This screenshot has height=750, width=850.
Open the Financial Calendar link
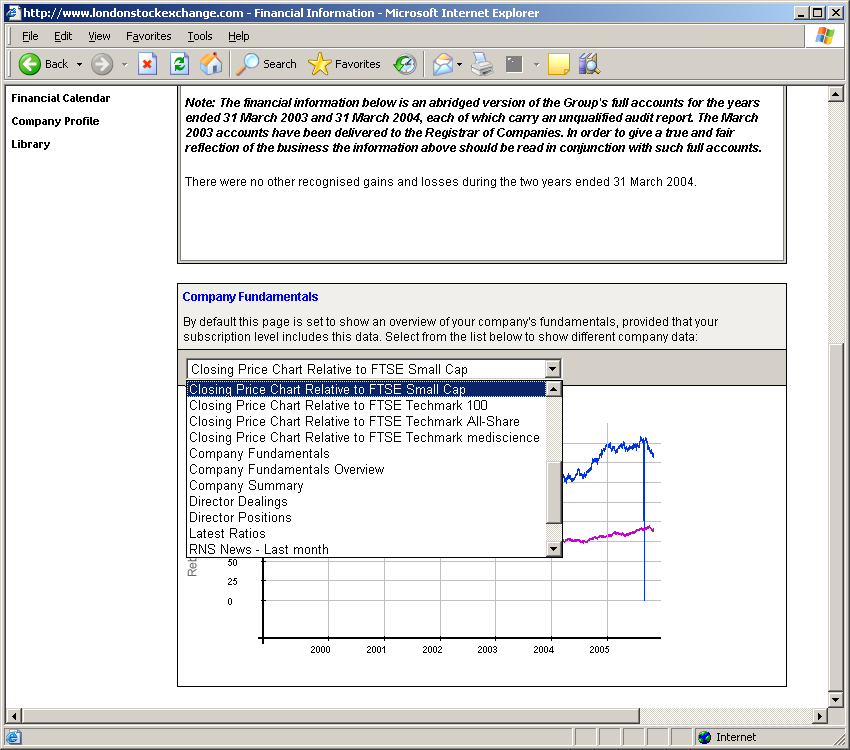tap(61, 98)
